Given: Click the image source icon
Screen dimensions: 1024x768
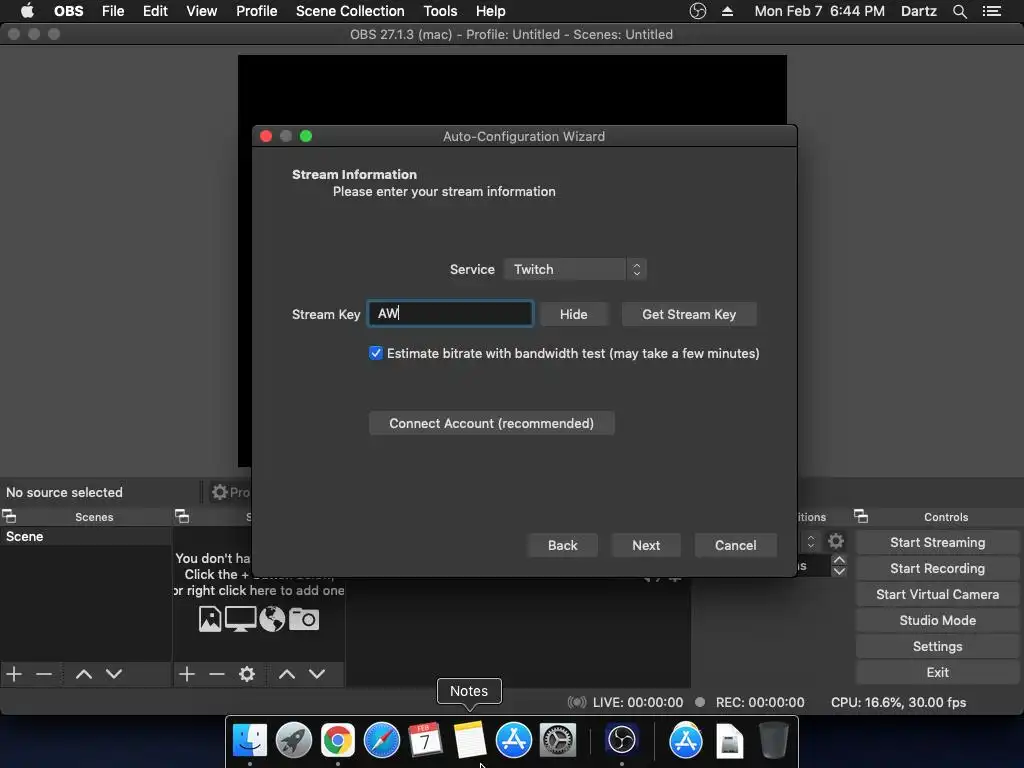Looking at the screenshot, I should coord(210,618).
